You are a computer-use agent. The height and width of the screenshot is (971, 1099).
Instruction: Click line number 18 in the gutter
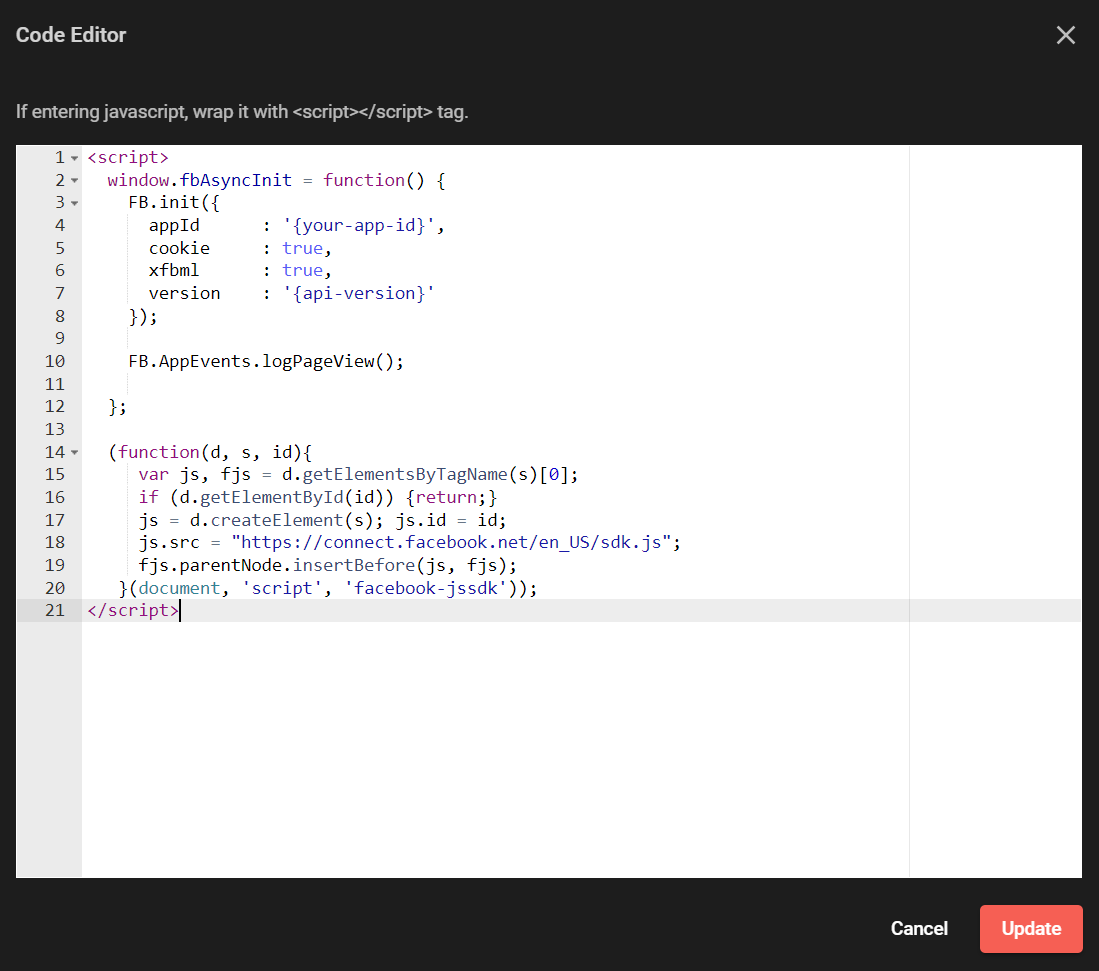[x=55, y=542]
